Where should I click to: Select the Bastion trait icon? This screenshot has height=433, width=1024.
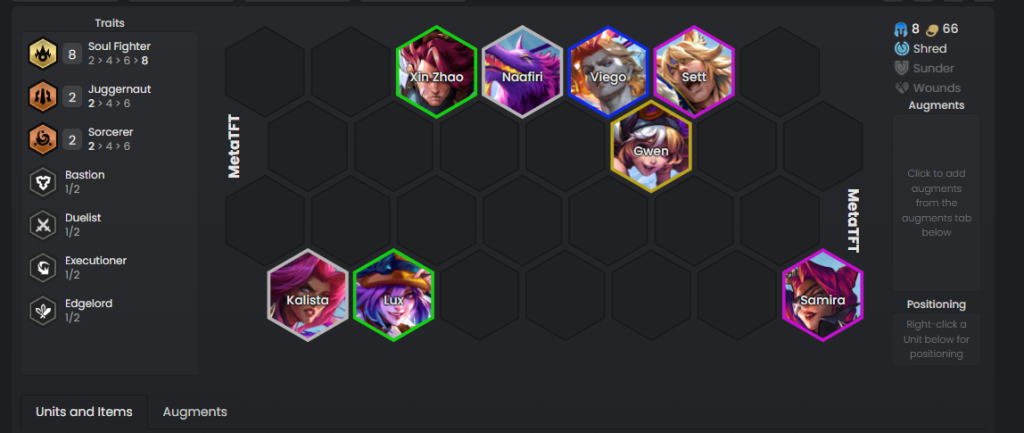tap(43, 182)
